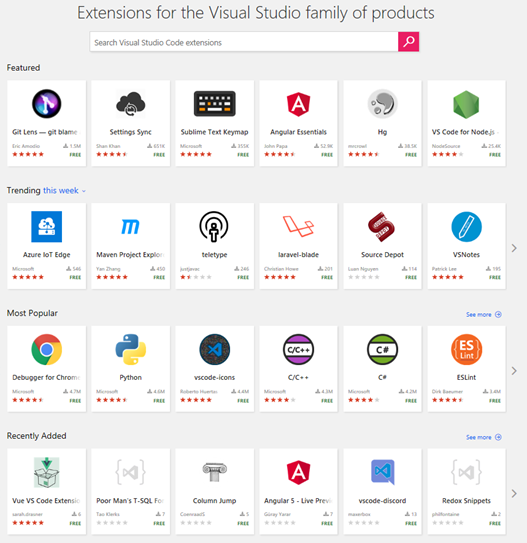This screenshot has height=543, width=527.
Task: Open the Angular Essentials title link
Action: [x=298, y=132]
